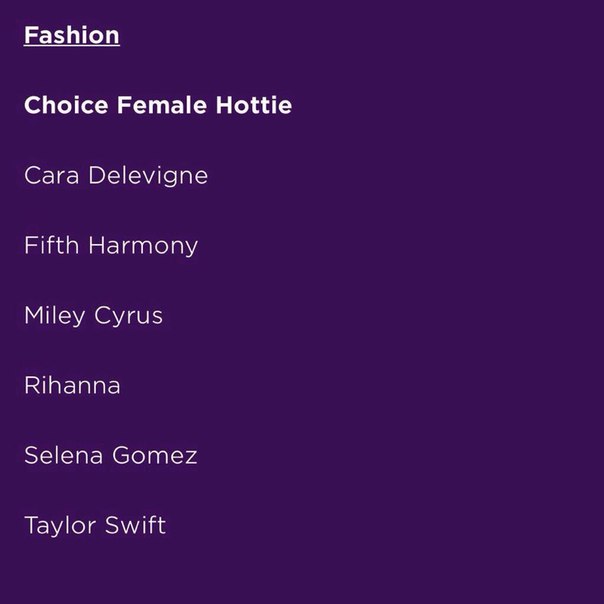Vote for Selena Gomez
The height and width of the screenshot is (604, 604).
pyautogui.click(x=110, y=456)
